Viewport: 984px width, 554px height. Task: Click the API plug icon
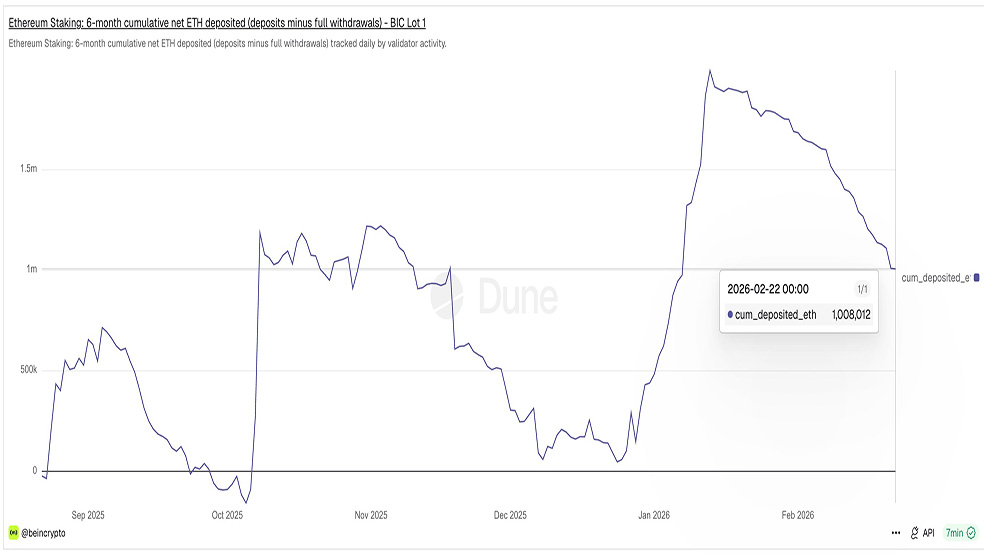point(915,534)
